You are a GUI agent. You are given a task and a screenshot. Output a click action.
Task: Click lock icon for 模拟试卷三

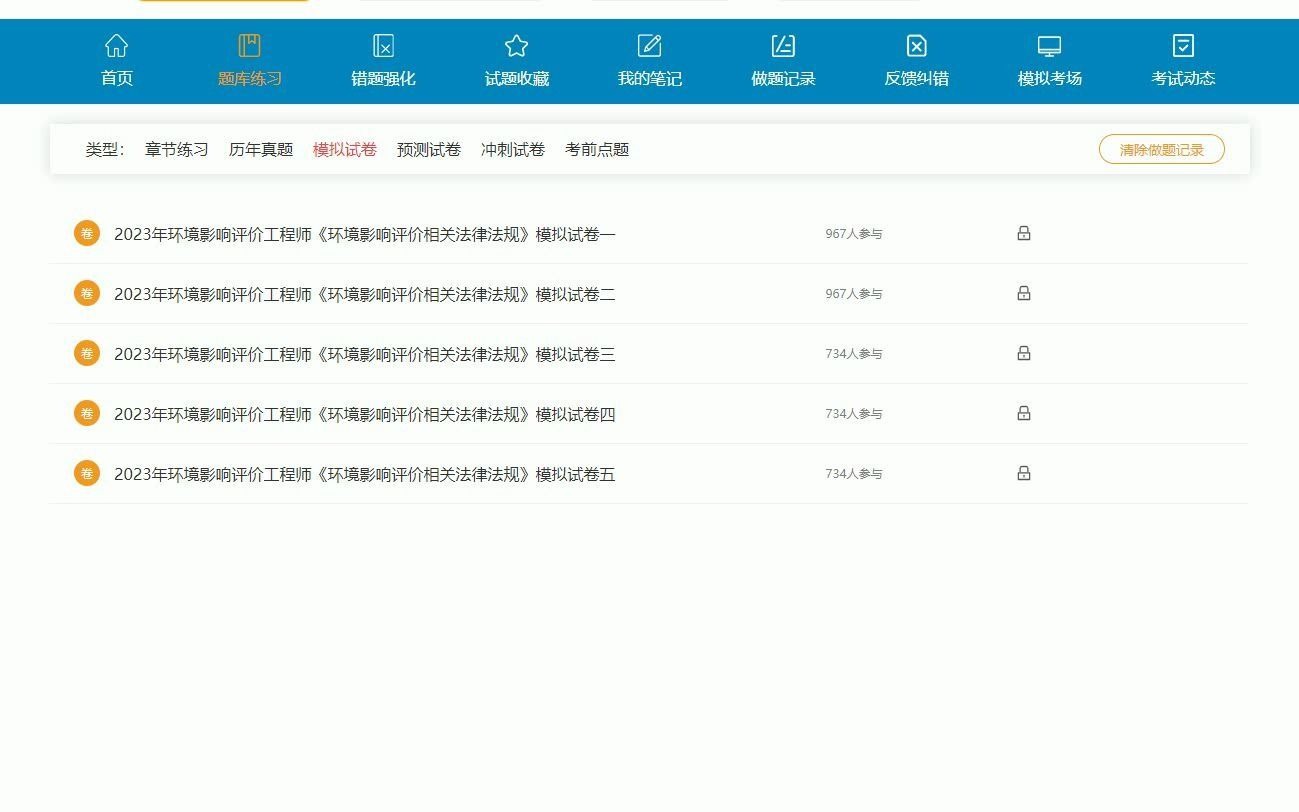pos(1024,353)
